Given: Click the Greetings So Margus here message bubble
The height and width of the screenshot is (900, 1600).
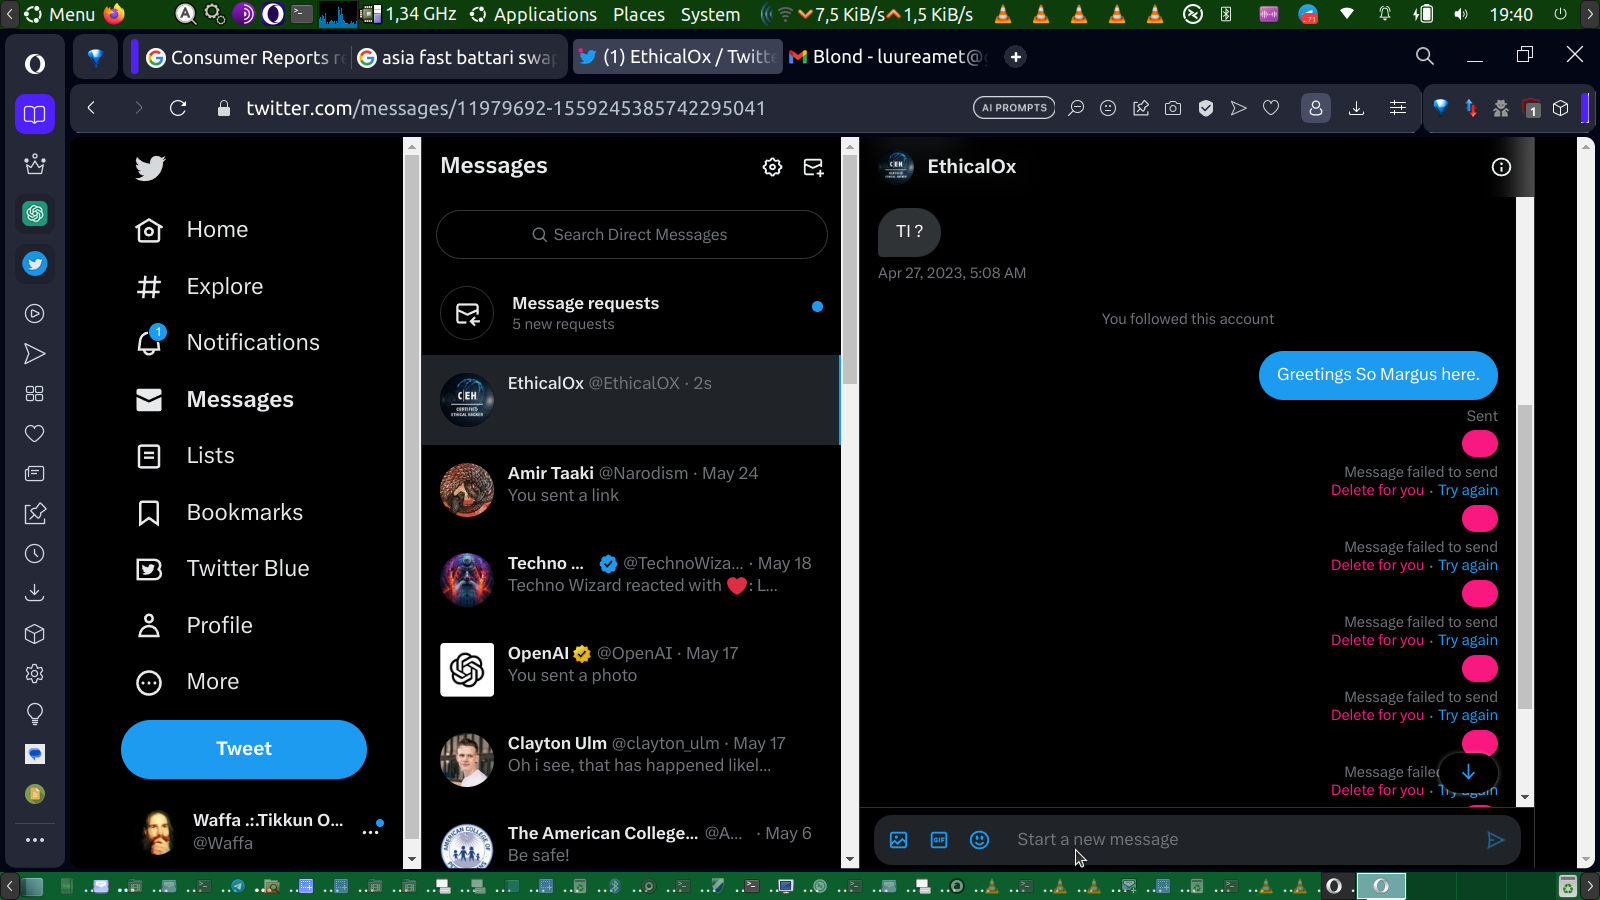Looking at the screenshot, I should click(x=1378, y=375).
